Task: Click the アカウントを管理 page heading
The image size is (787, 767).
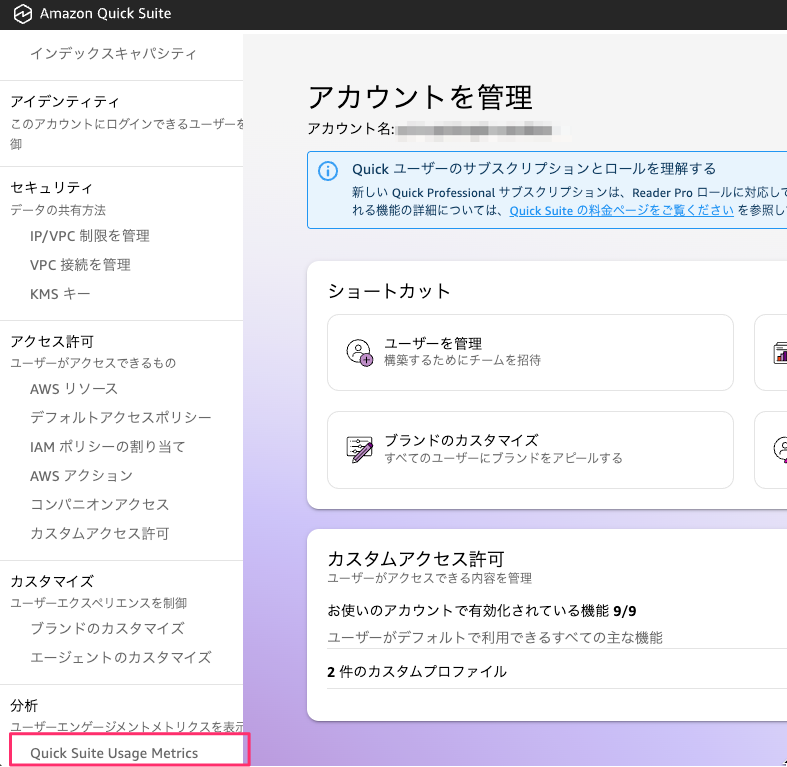Action: [x=420, y=97]
